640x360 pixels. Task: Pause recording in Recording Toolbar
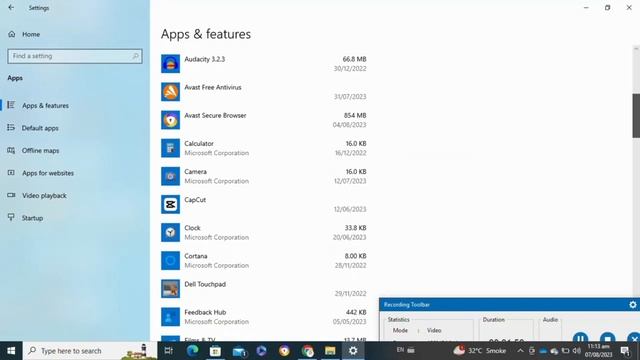[580, 338]
